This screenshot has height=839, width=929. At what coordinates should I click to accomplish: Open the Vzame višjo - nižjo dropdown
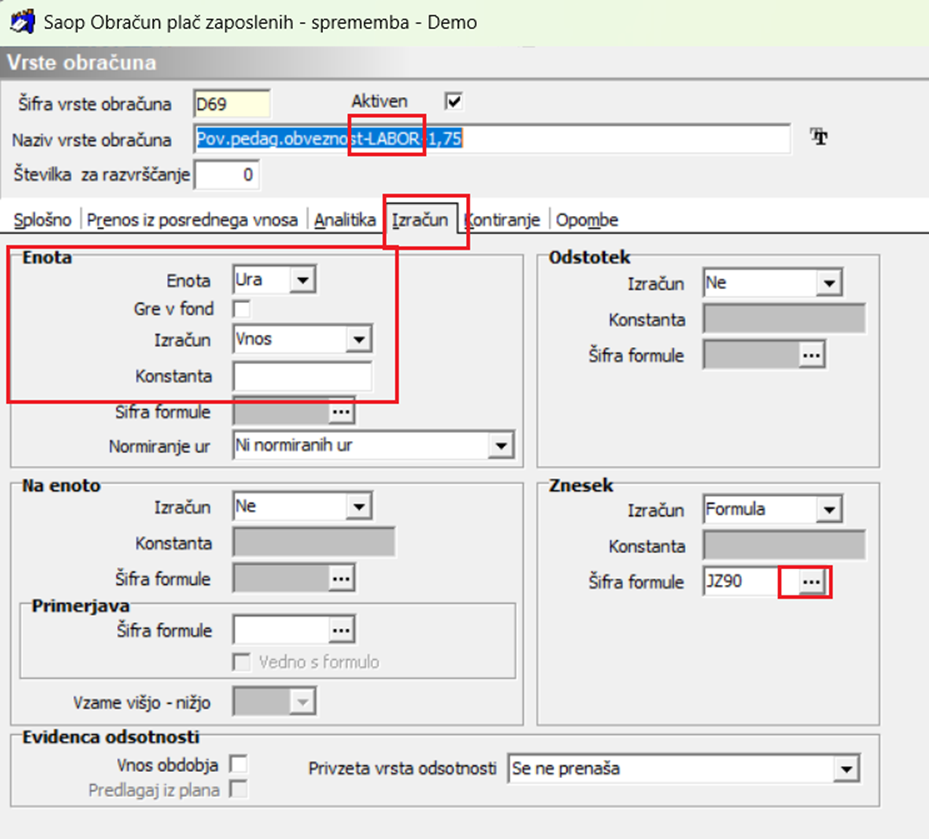[x=302, y=702]
